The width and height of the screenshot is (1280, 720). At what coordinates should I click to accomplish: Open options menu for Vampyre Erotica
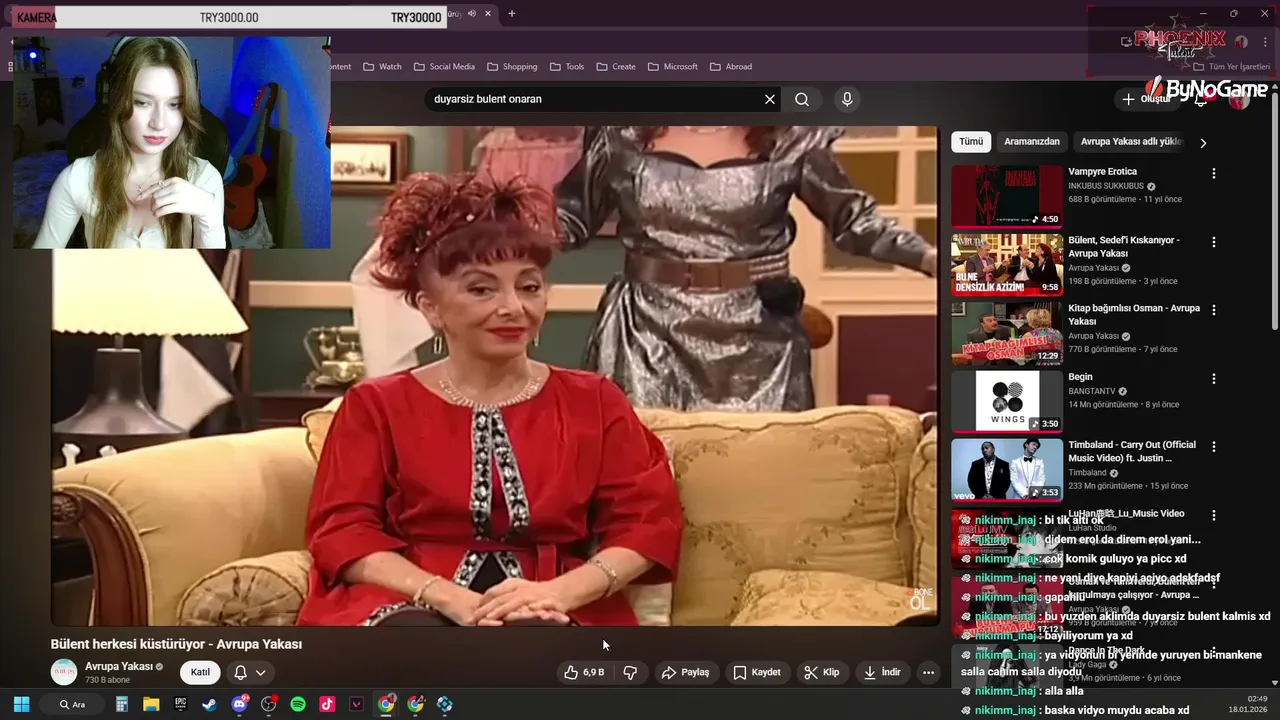[1214, 173]
